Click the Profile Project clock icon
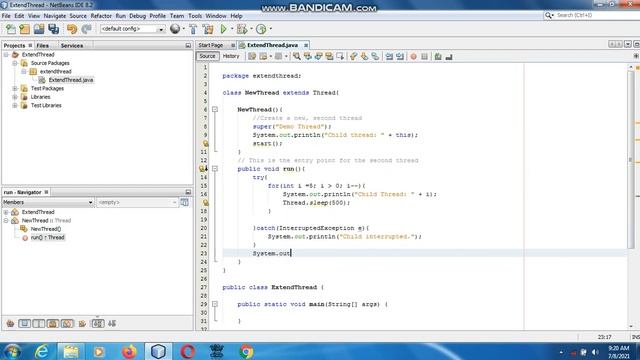Image resolution: width=640 pixels, height=360 pixels. (261, 29)
